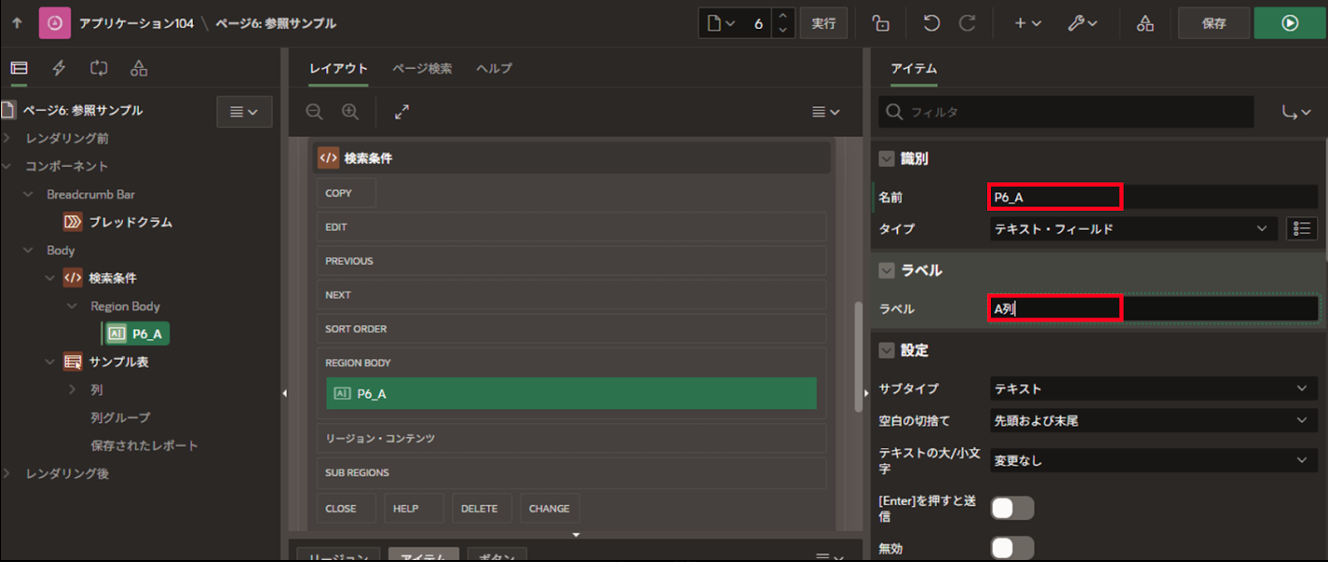Click the 実行 button
Screen dimensions: 1328x562
point(823,23)
